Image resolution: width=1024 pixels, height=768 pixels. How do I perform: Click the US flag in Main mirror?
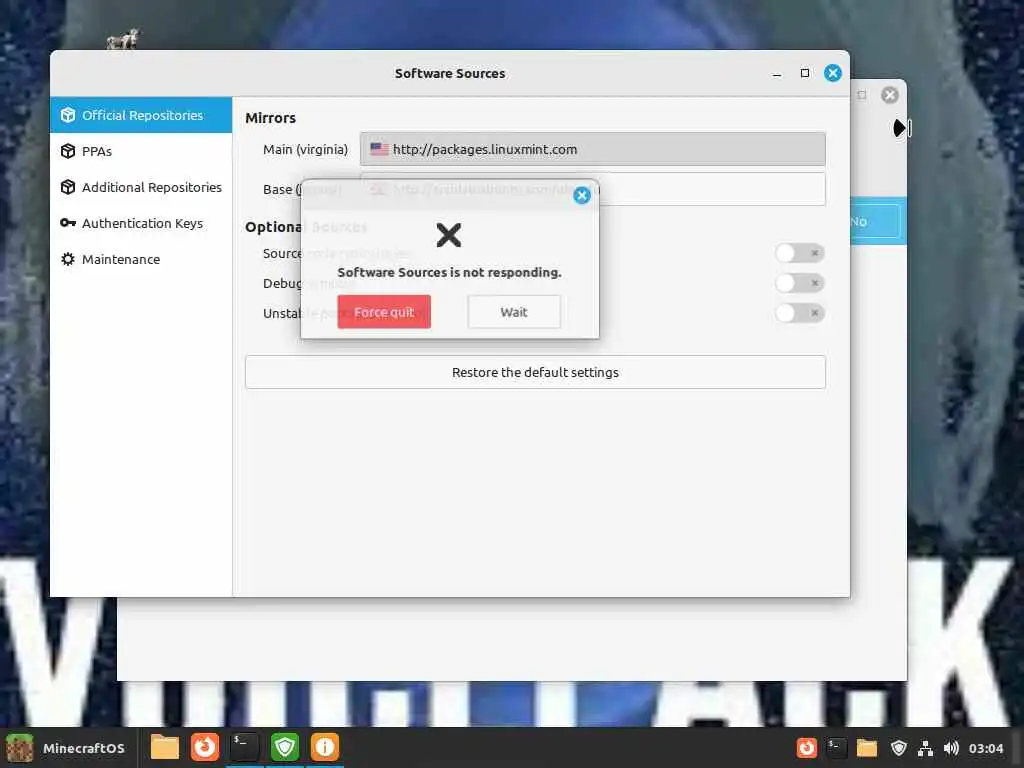379,149
